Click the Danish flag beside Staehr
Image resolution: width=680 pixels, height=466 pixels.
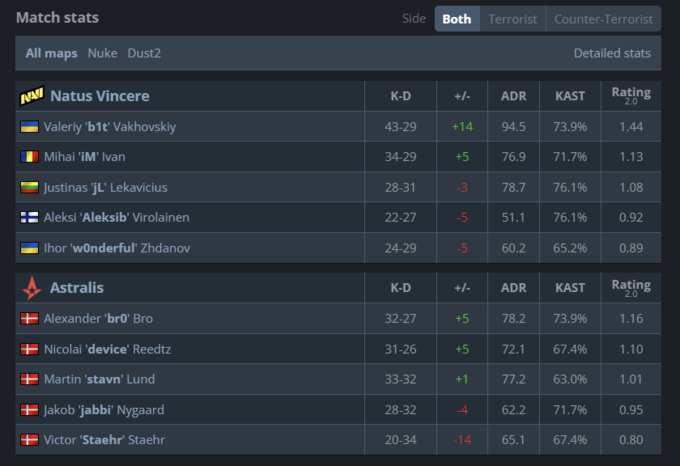click(x=29, y=440)
